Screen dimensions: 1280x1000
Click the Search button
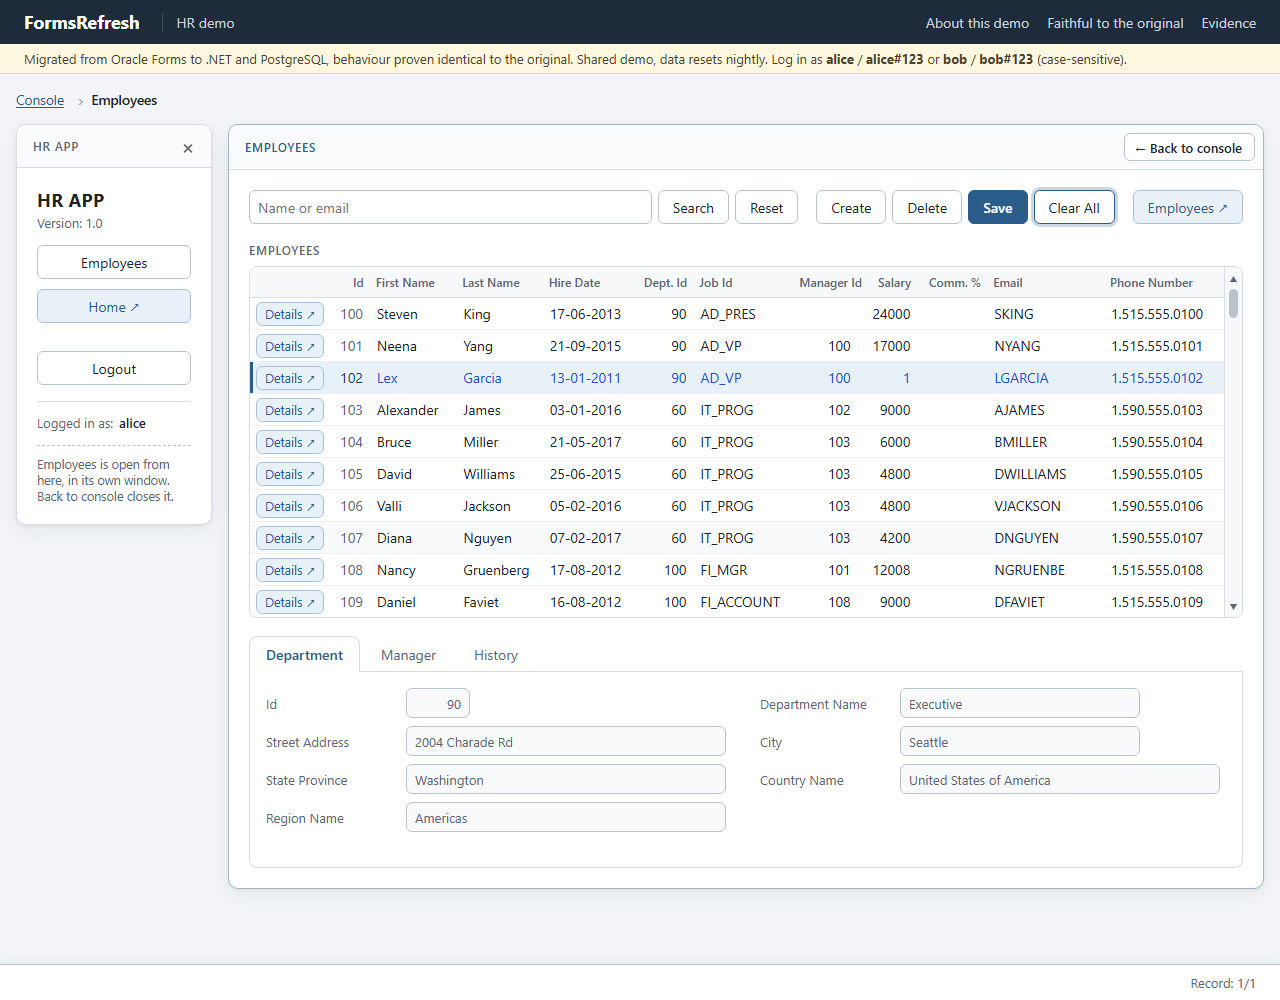coord(693,208)
